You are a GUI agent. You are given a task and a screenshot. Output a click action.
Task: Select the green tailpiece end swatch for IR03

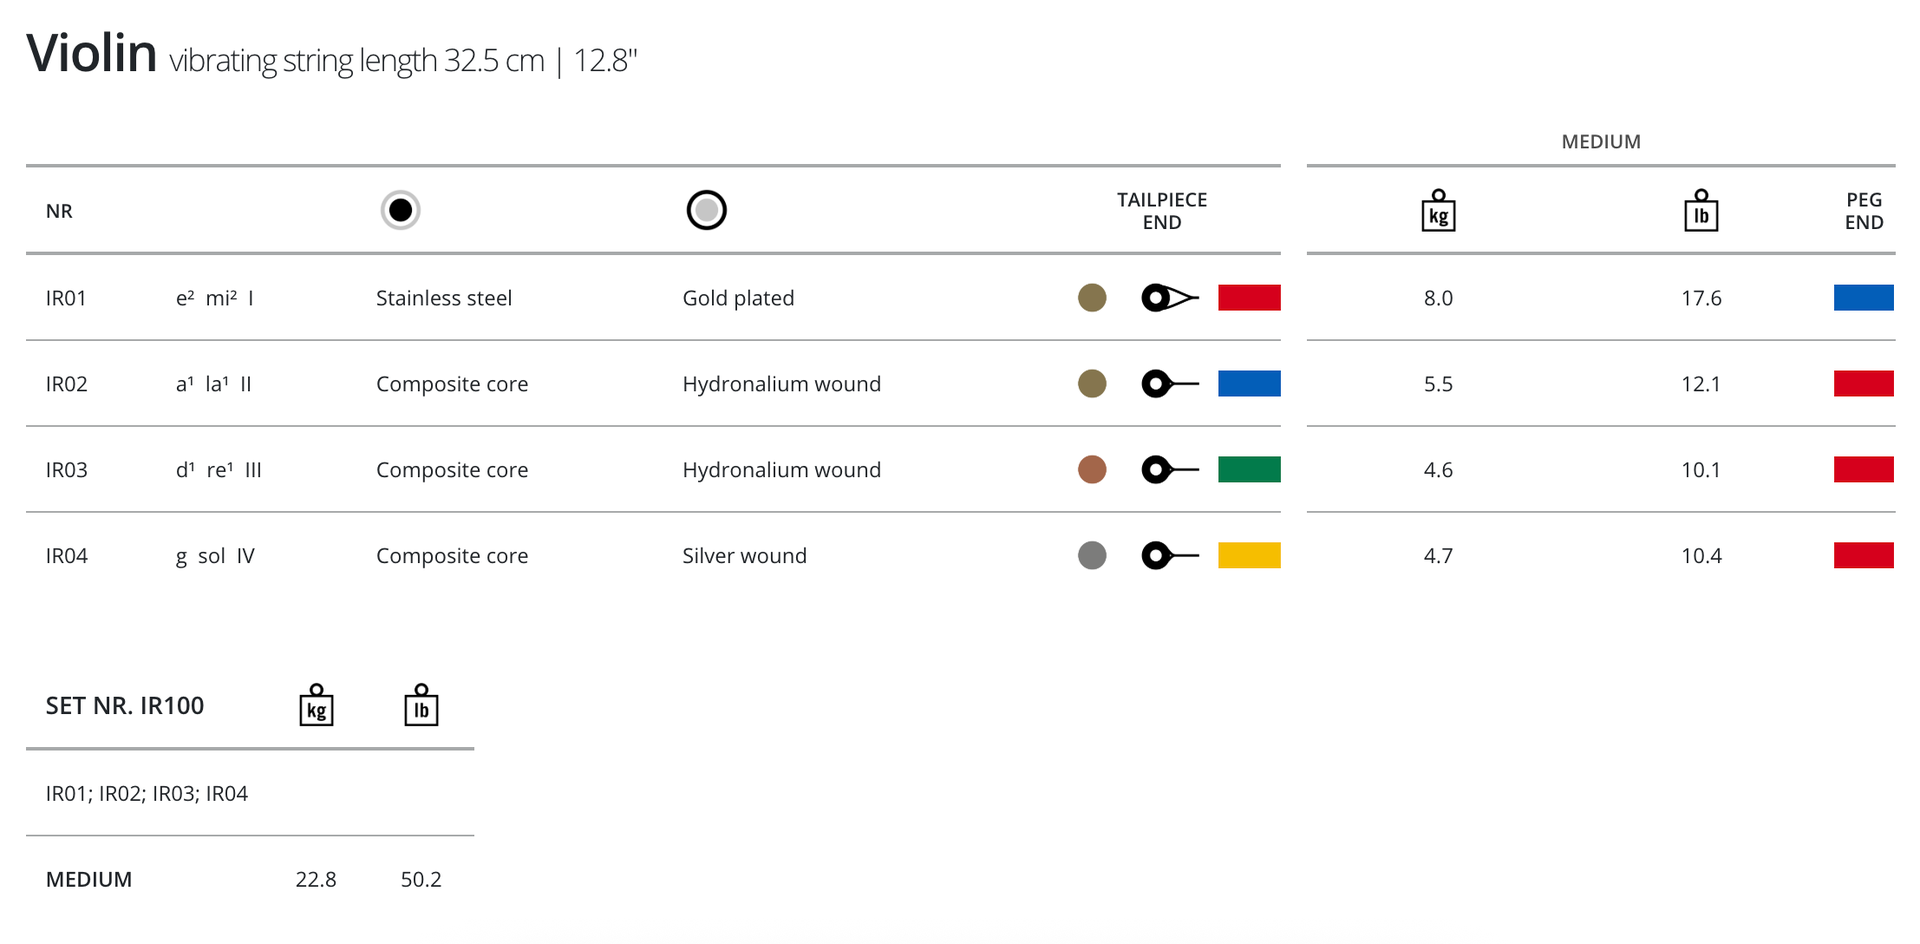click(x=1249, y=470)
